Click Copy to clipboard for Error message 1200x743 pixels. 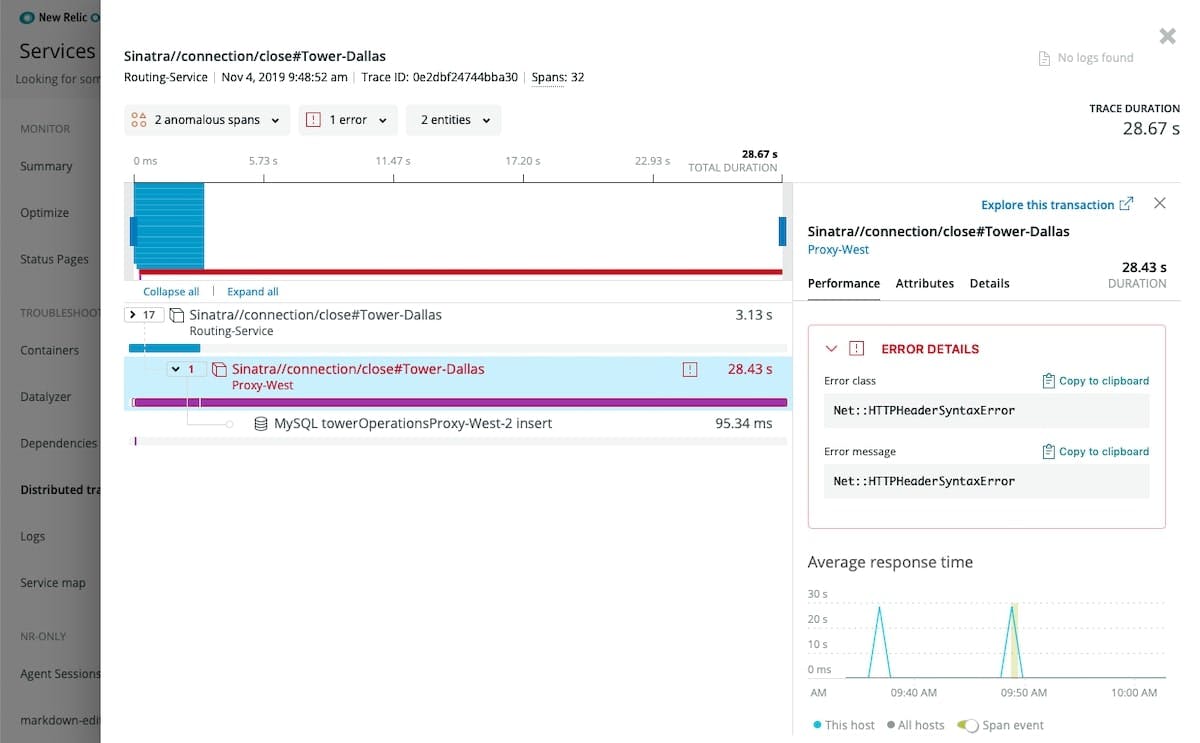click(x=1104, y=452)
